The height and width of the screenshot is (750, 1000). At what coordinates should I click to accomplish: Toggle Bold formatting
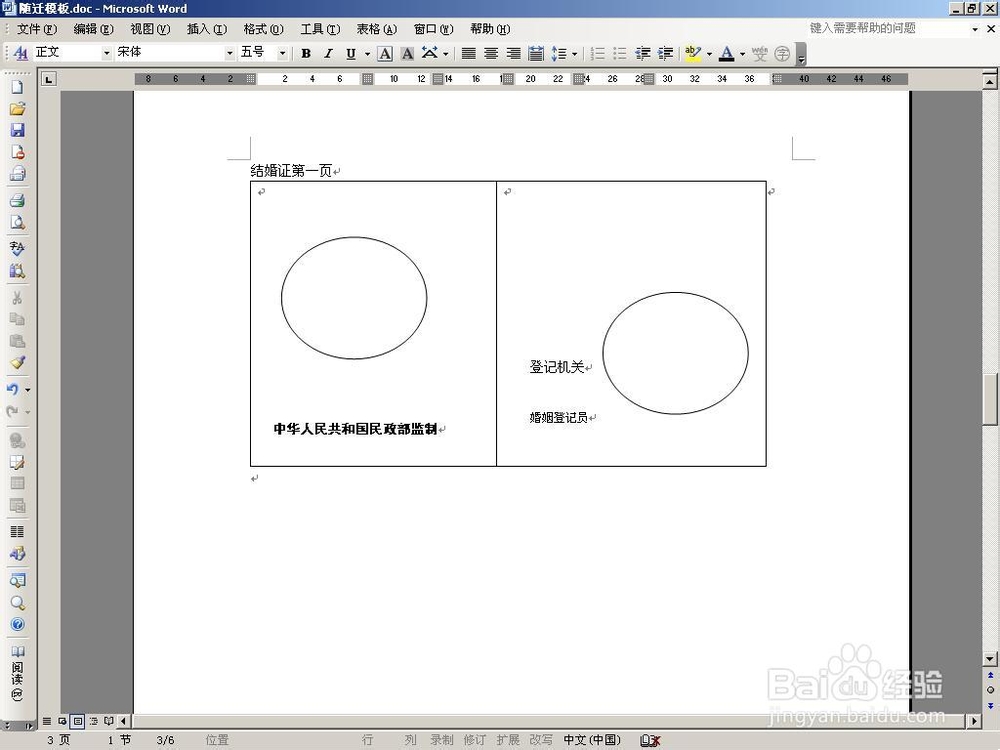pos(306,54)
